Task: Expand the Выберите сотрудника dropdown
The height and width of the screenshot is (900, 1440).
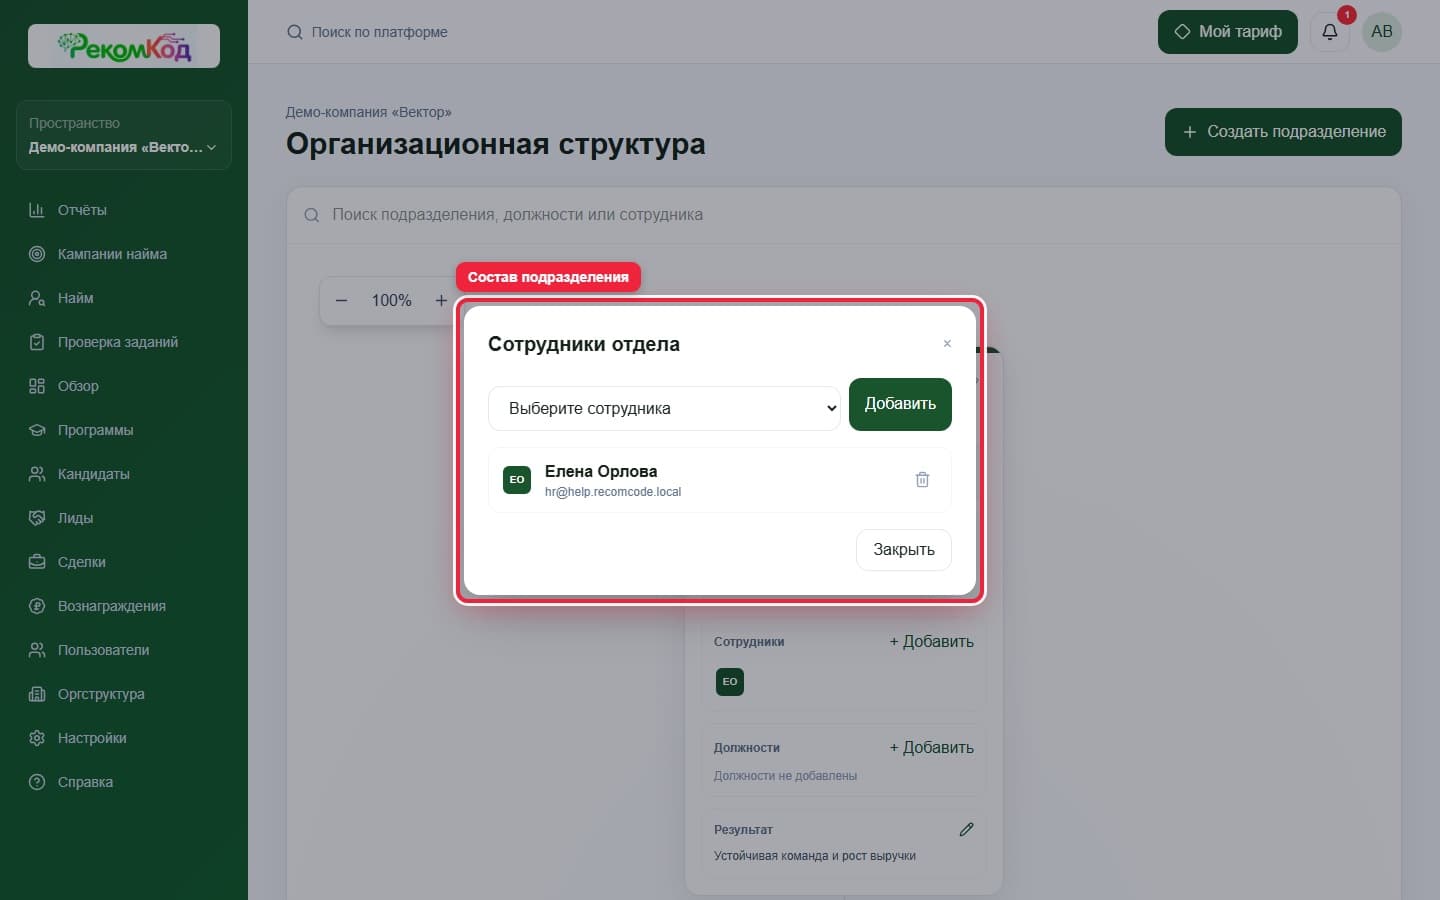Action: [x=664, y=408]
